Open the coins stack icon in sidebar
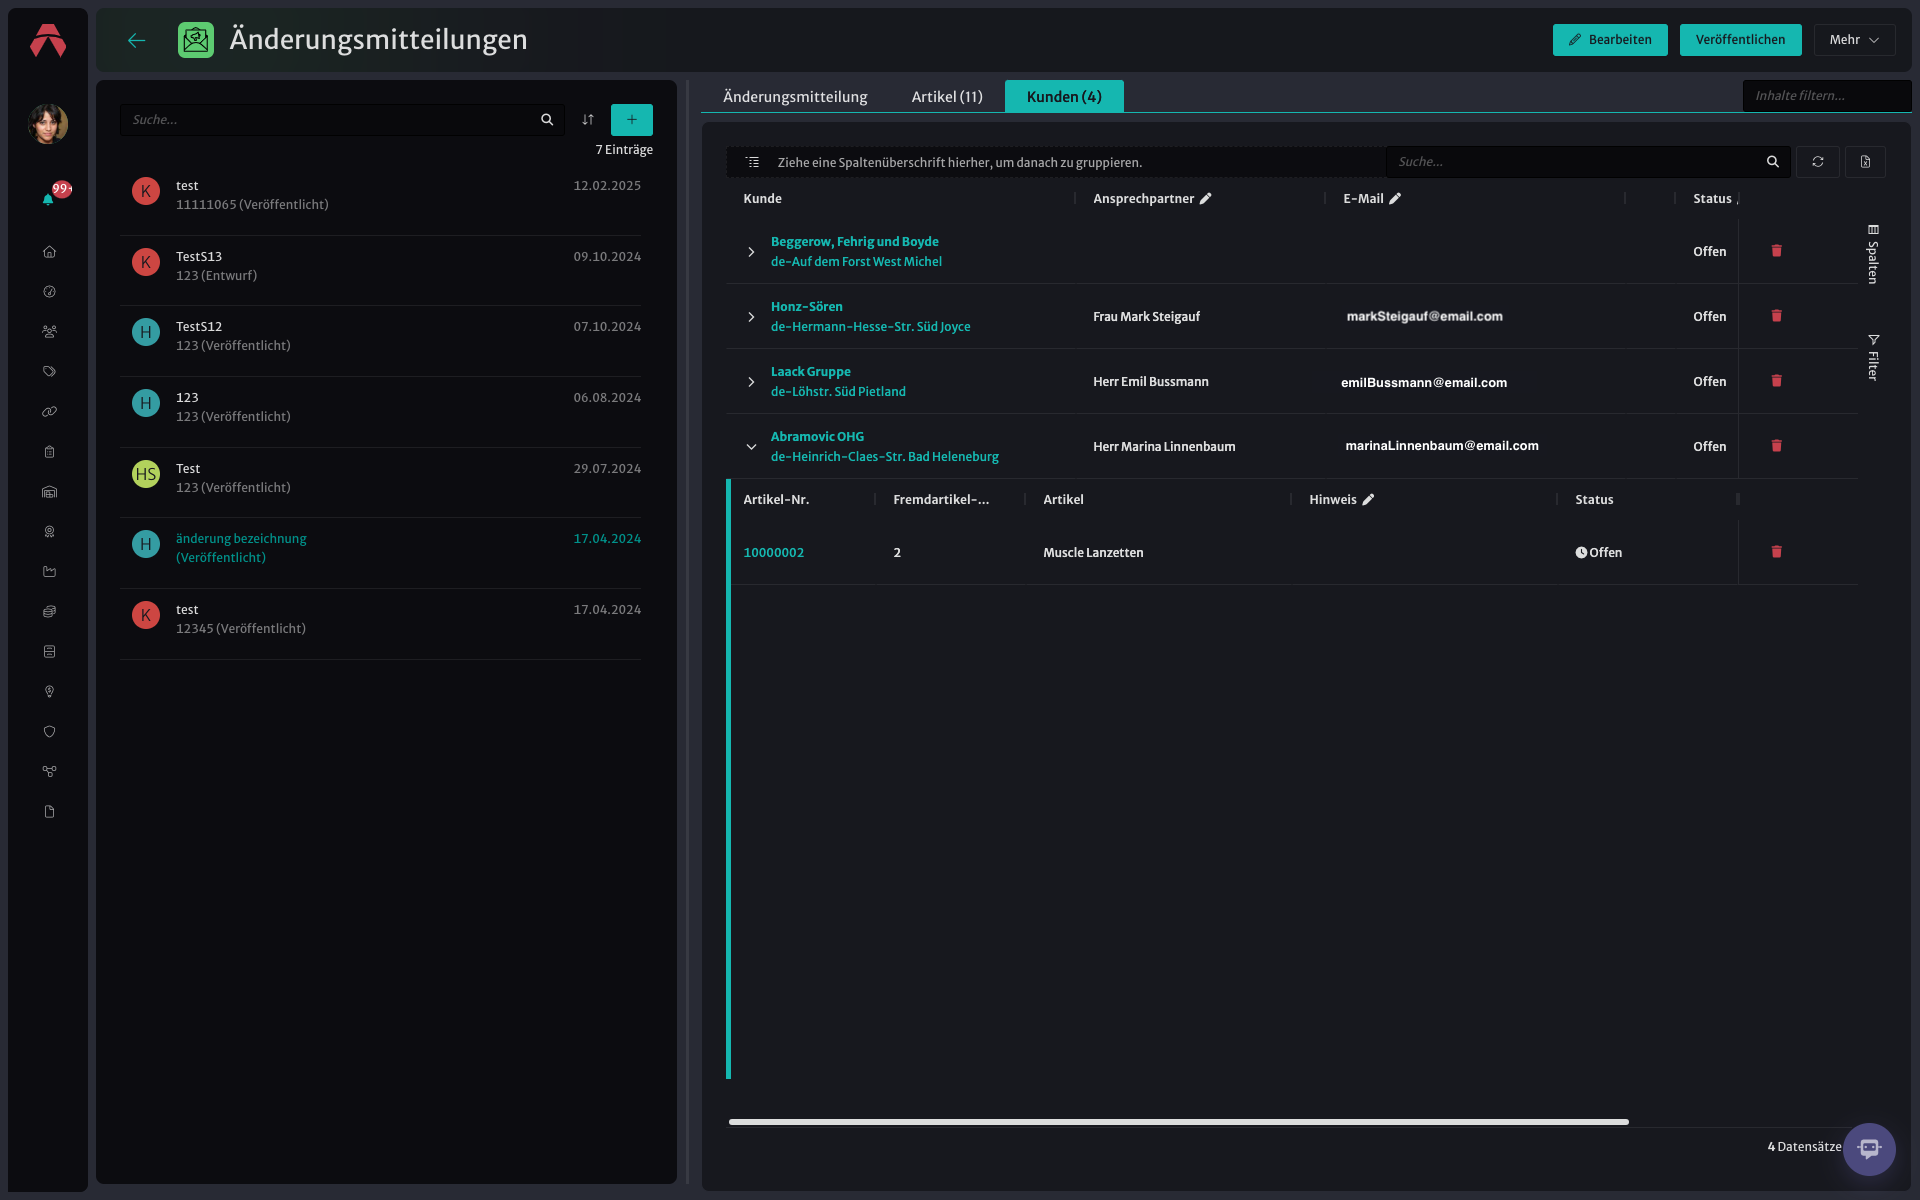The height and width of the screenshot is (1200, 1920). [49, 612]
